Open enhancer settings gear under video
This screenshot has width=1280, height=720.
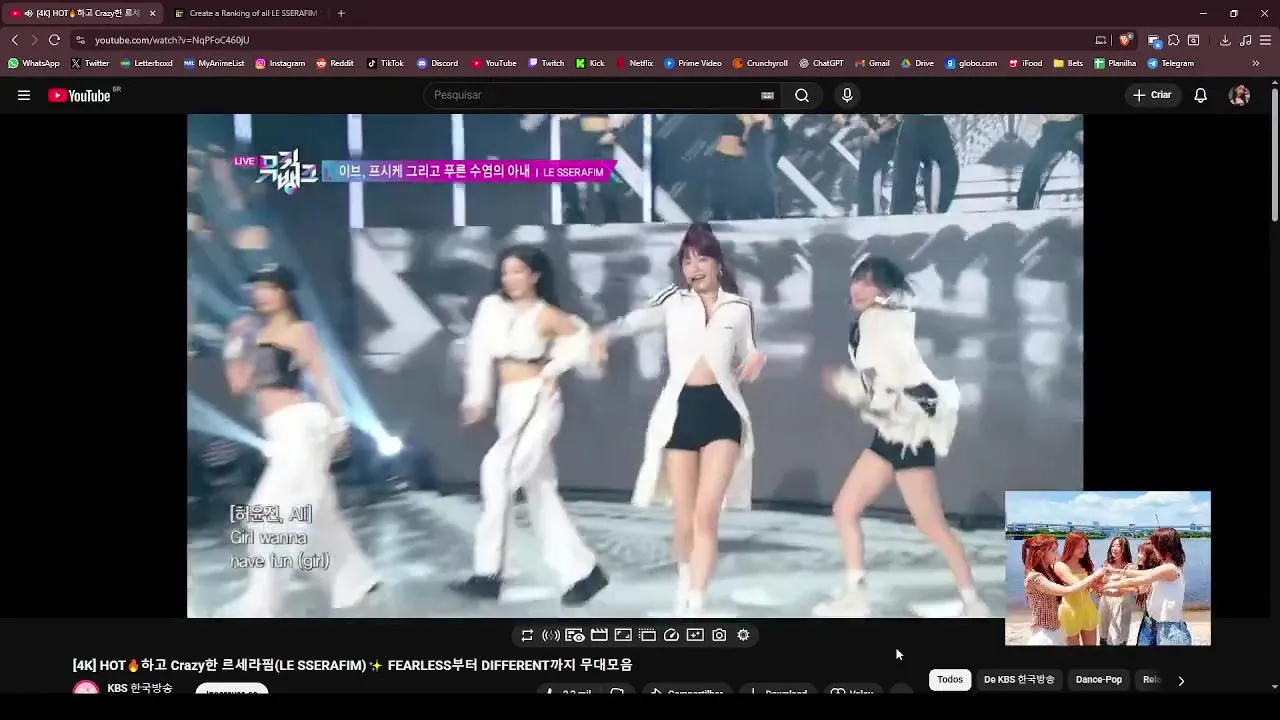pyautogui.click(x=743, y=635)
